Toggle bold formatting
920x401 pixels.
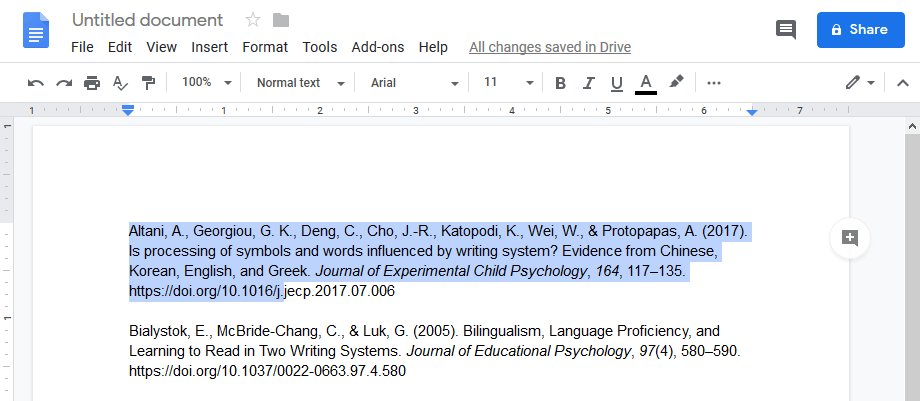point(560,83)
